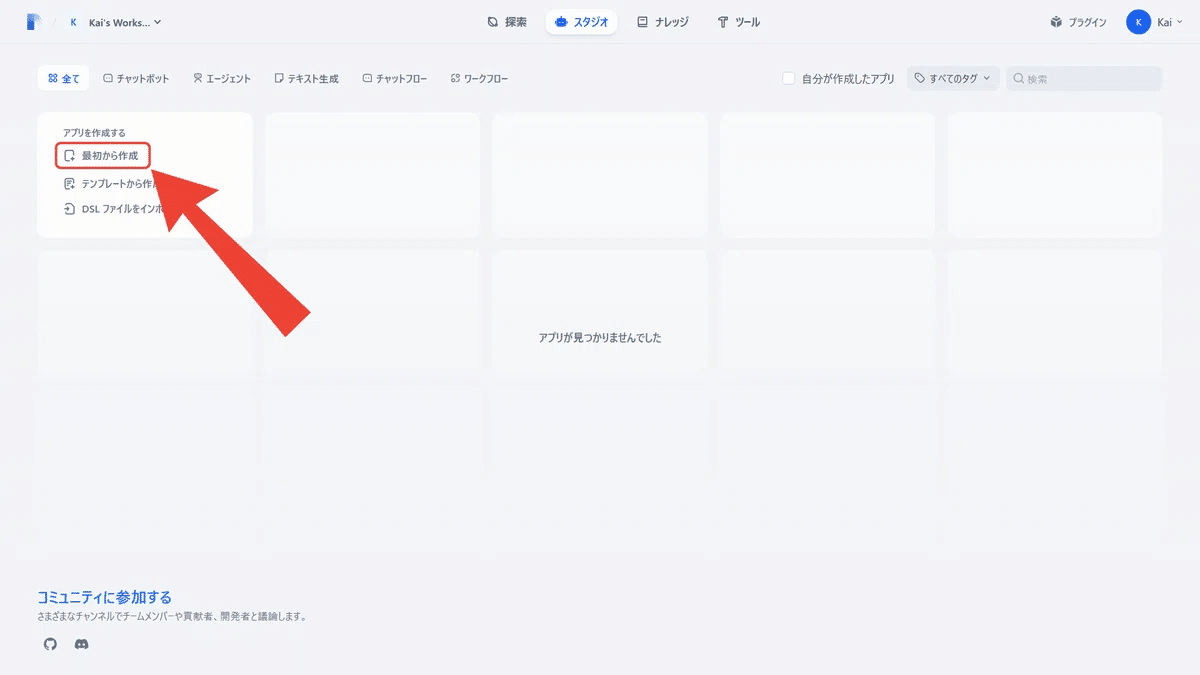Open the Discord community icon link
Screen dimensions: 1200x675
[x=82, y=644]
